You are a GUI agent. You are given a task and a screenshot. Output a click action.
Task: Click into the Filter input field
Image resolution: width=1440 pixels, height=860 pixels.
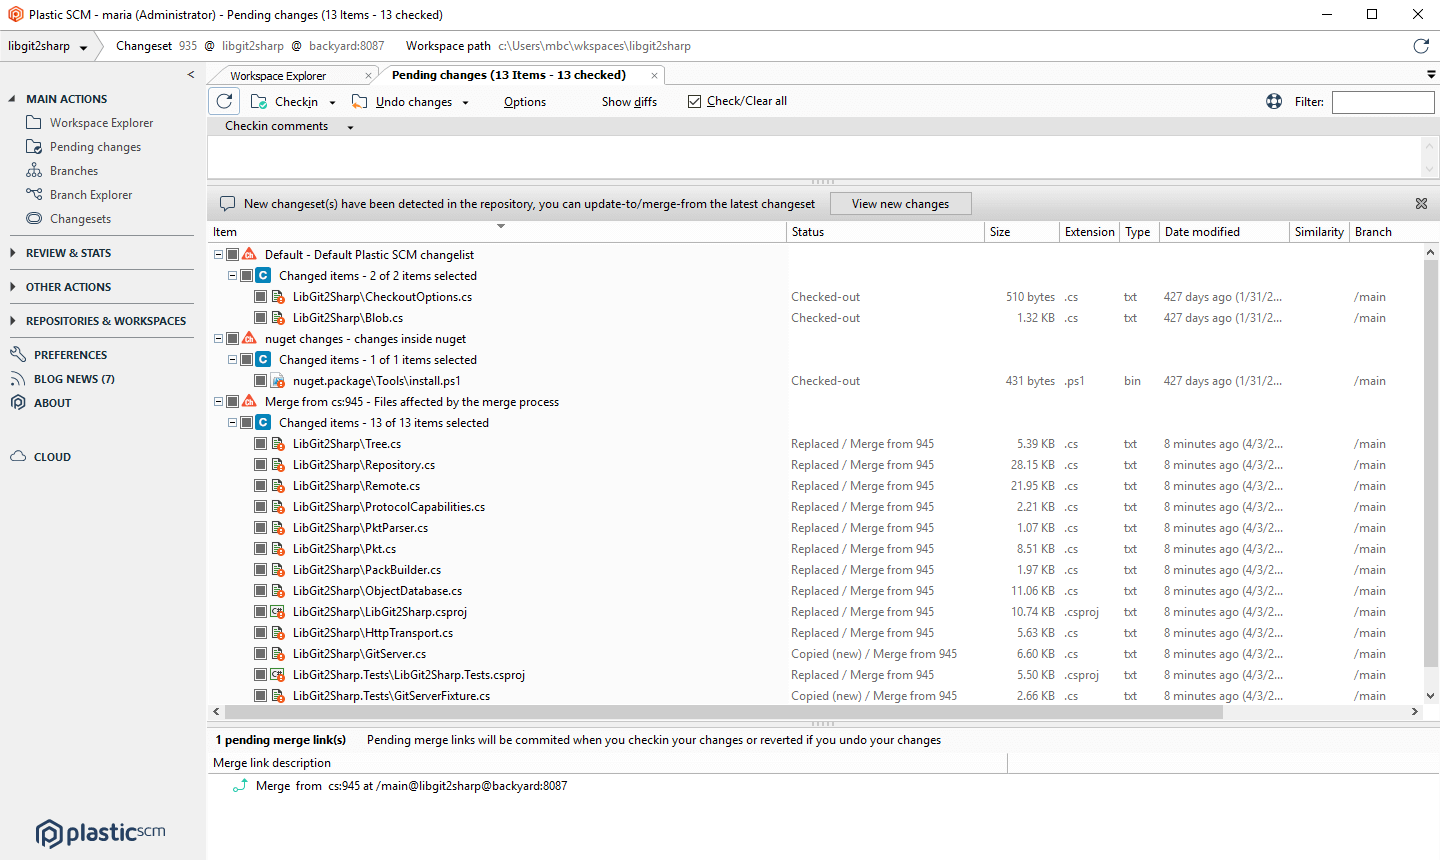[1383, 102]
